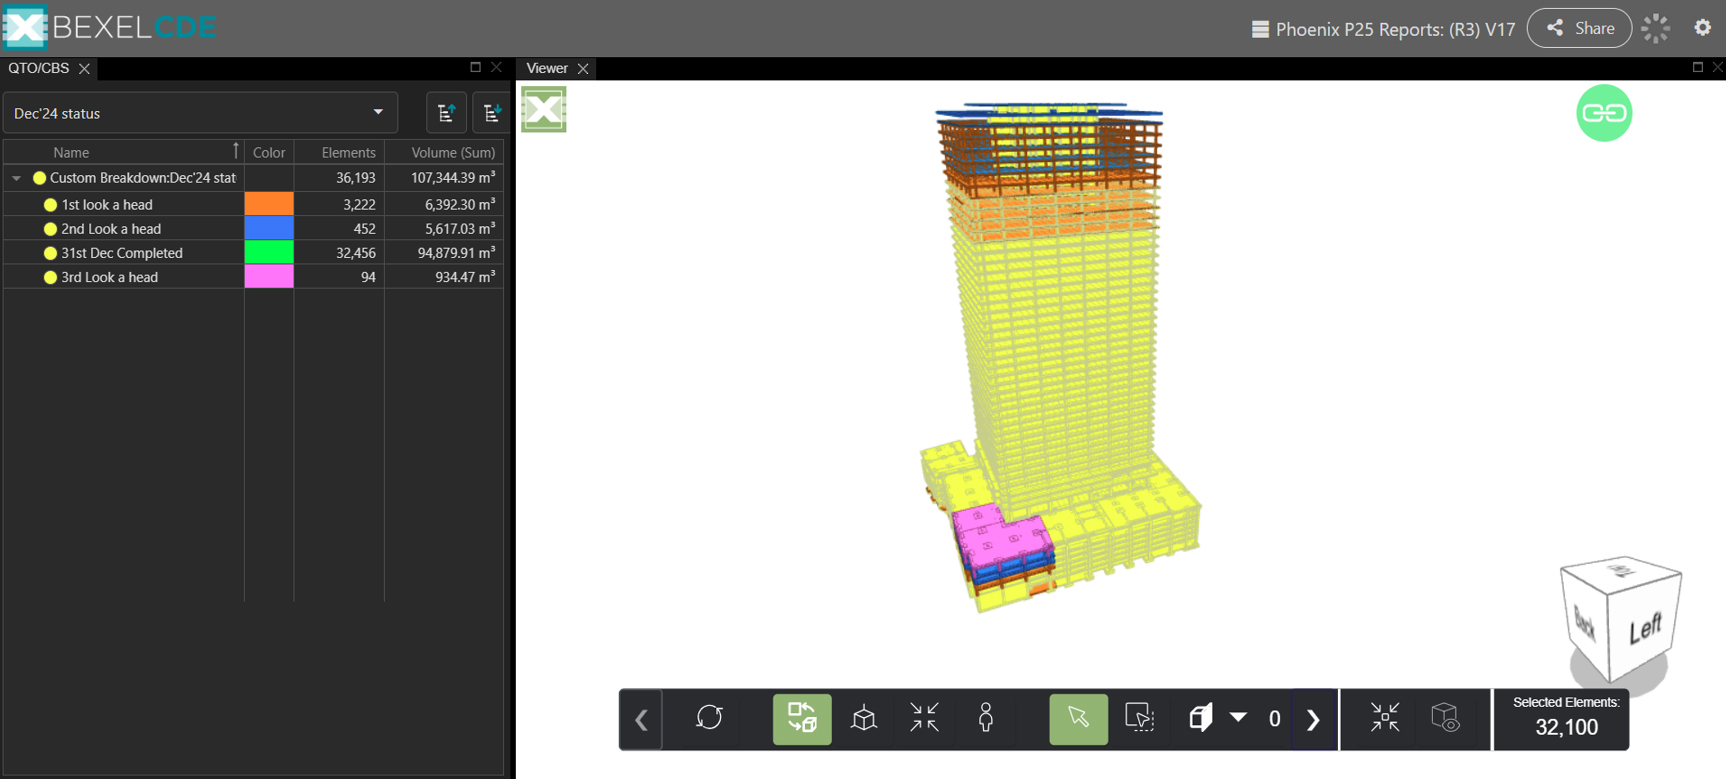The width and height of the screenshot is (1726, 779).
Task: Click the orbit/rotate view tool
Action: 709,718
